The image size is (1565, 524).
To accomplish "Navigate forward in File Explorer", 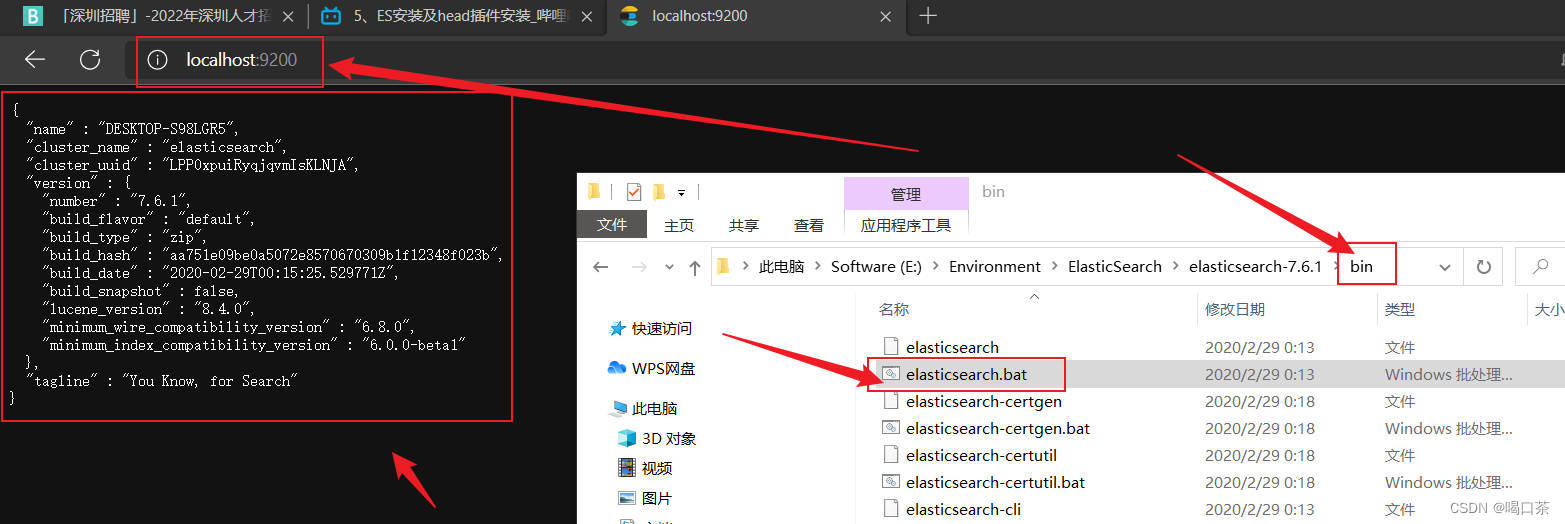I will [638, 267].
